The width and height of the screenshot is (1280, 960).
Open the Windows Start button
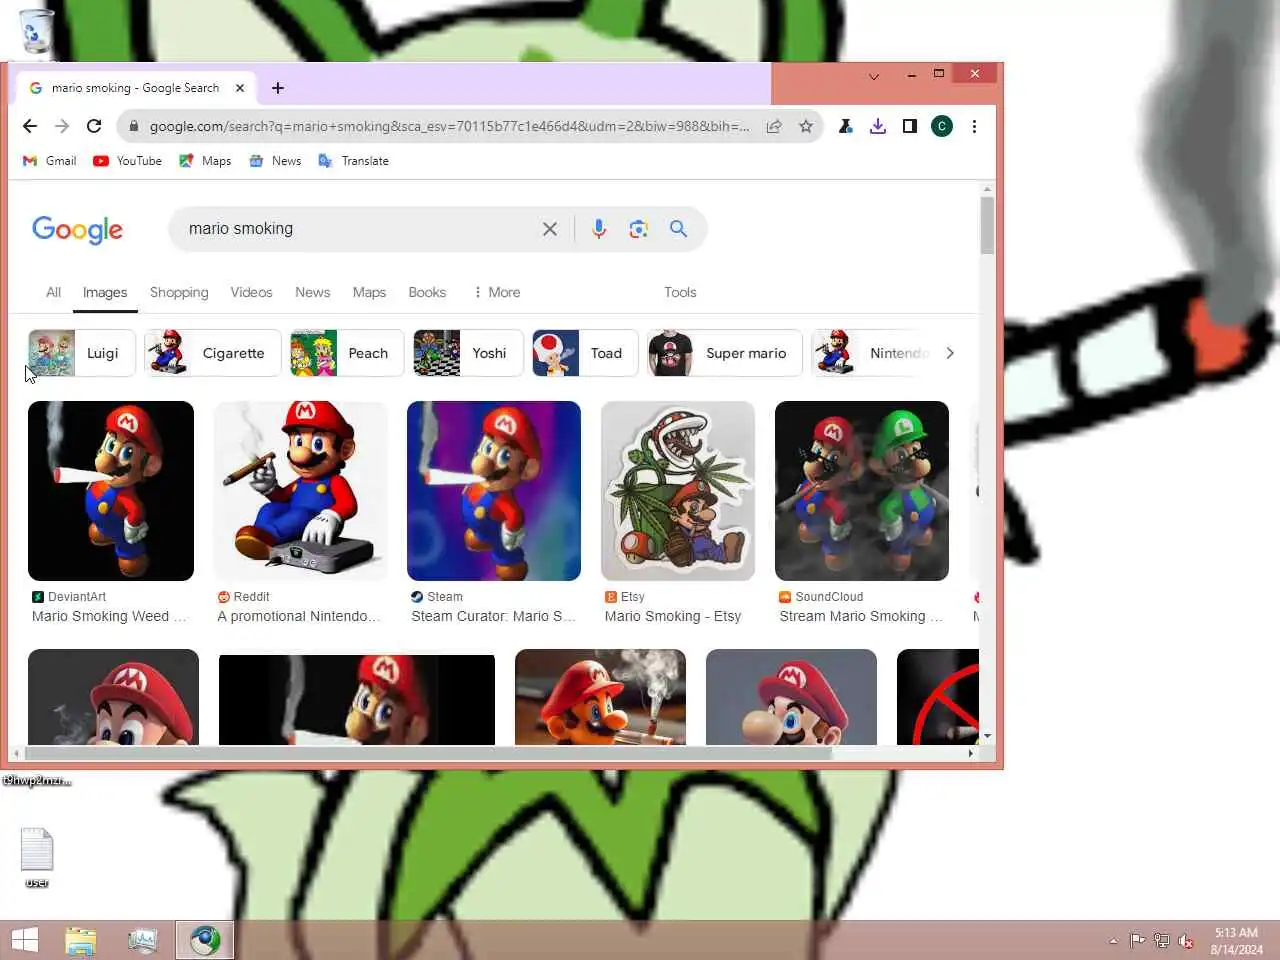24,940
